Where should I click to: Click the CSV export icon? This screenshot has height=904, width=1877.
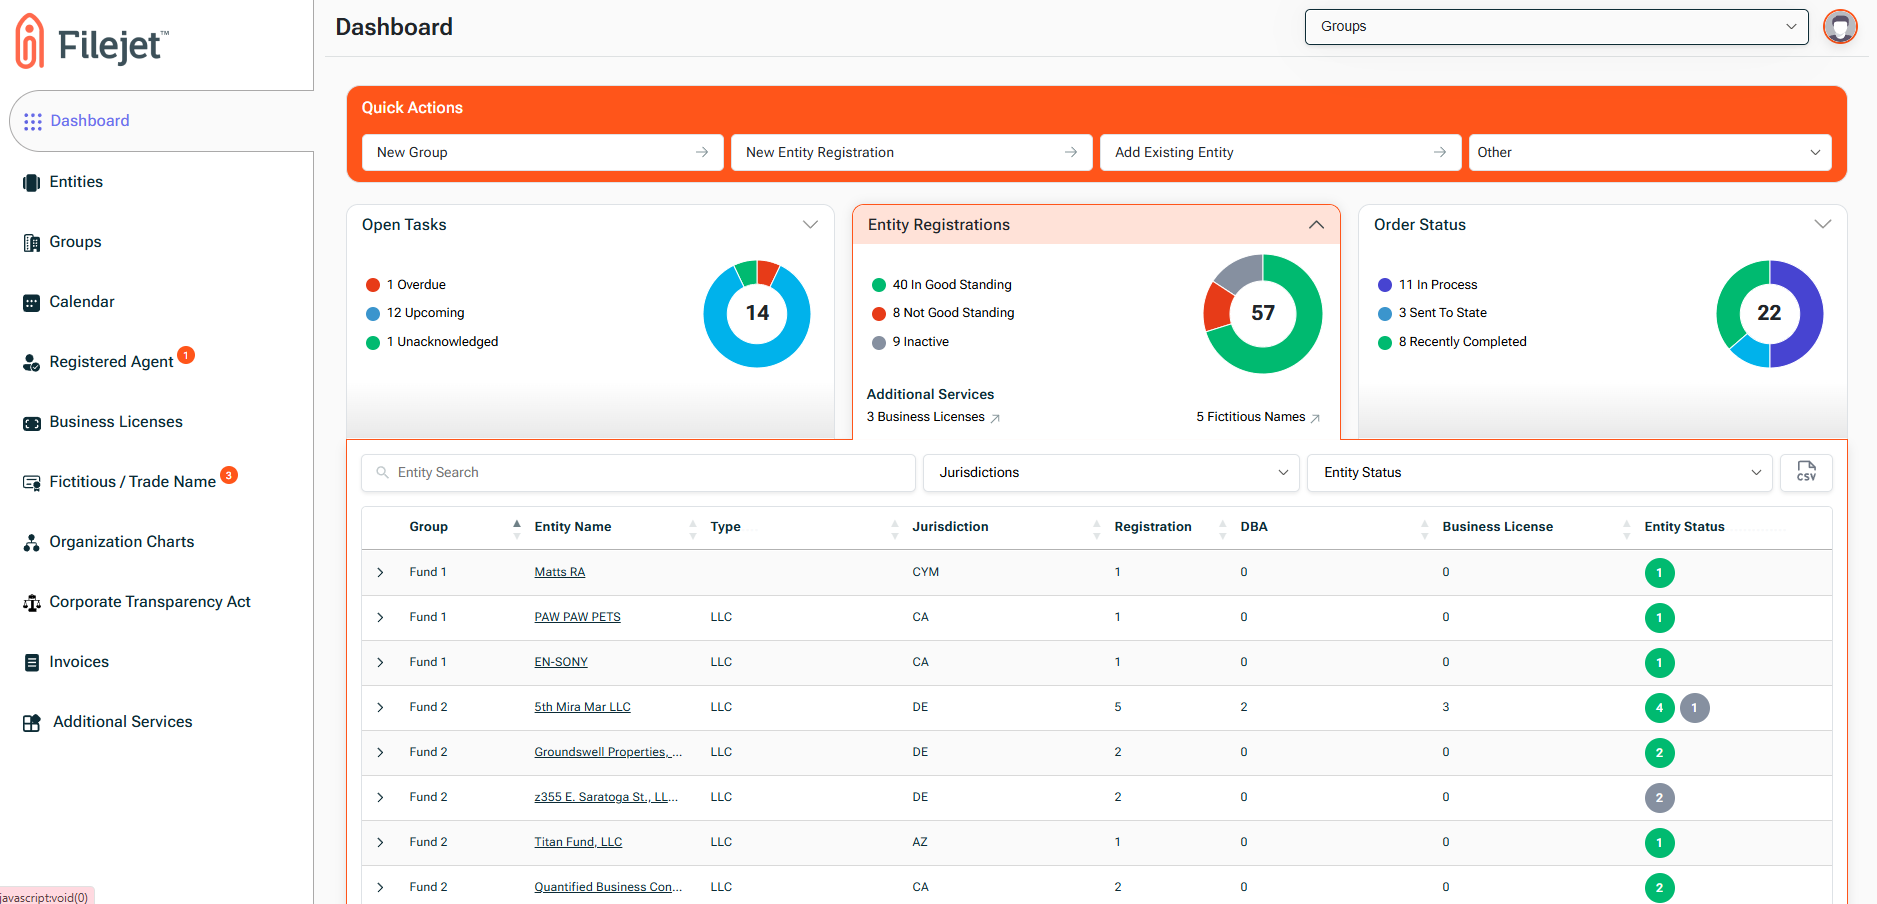[x=1806, y=472]
